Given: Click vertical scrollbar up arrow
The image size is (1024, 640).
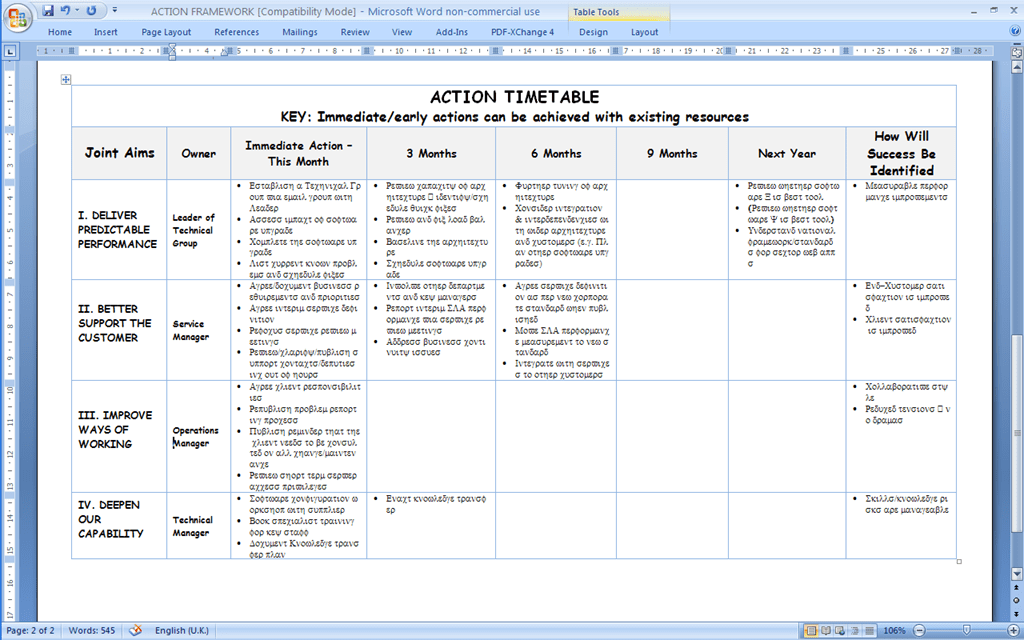Looking at the screenshot, I should (x=1017, y=67).
